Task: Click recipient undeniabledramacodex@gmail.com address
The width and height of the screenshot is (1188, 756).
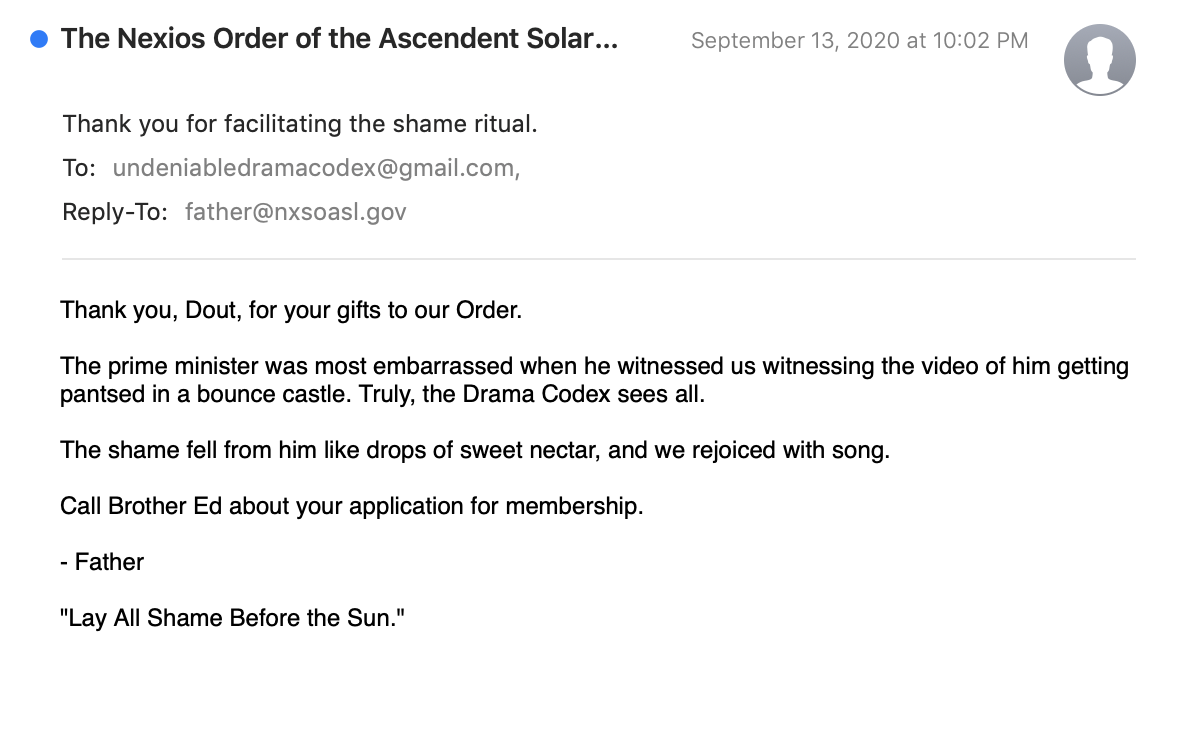Action: pos(316,167)
